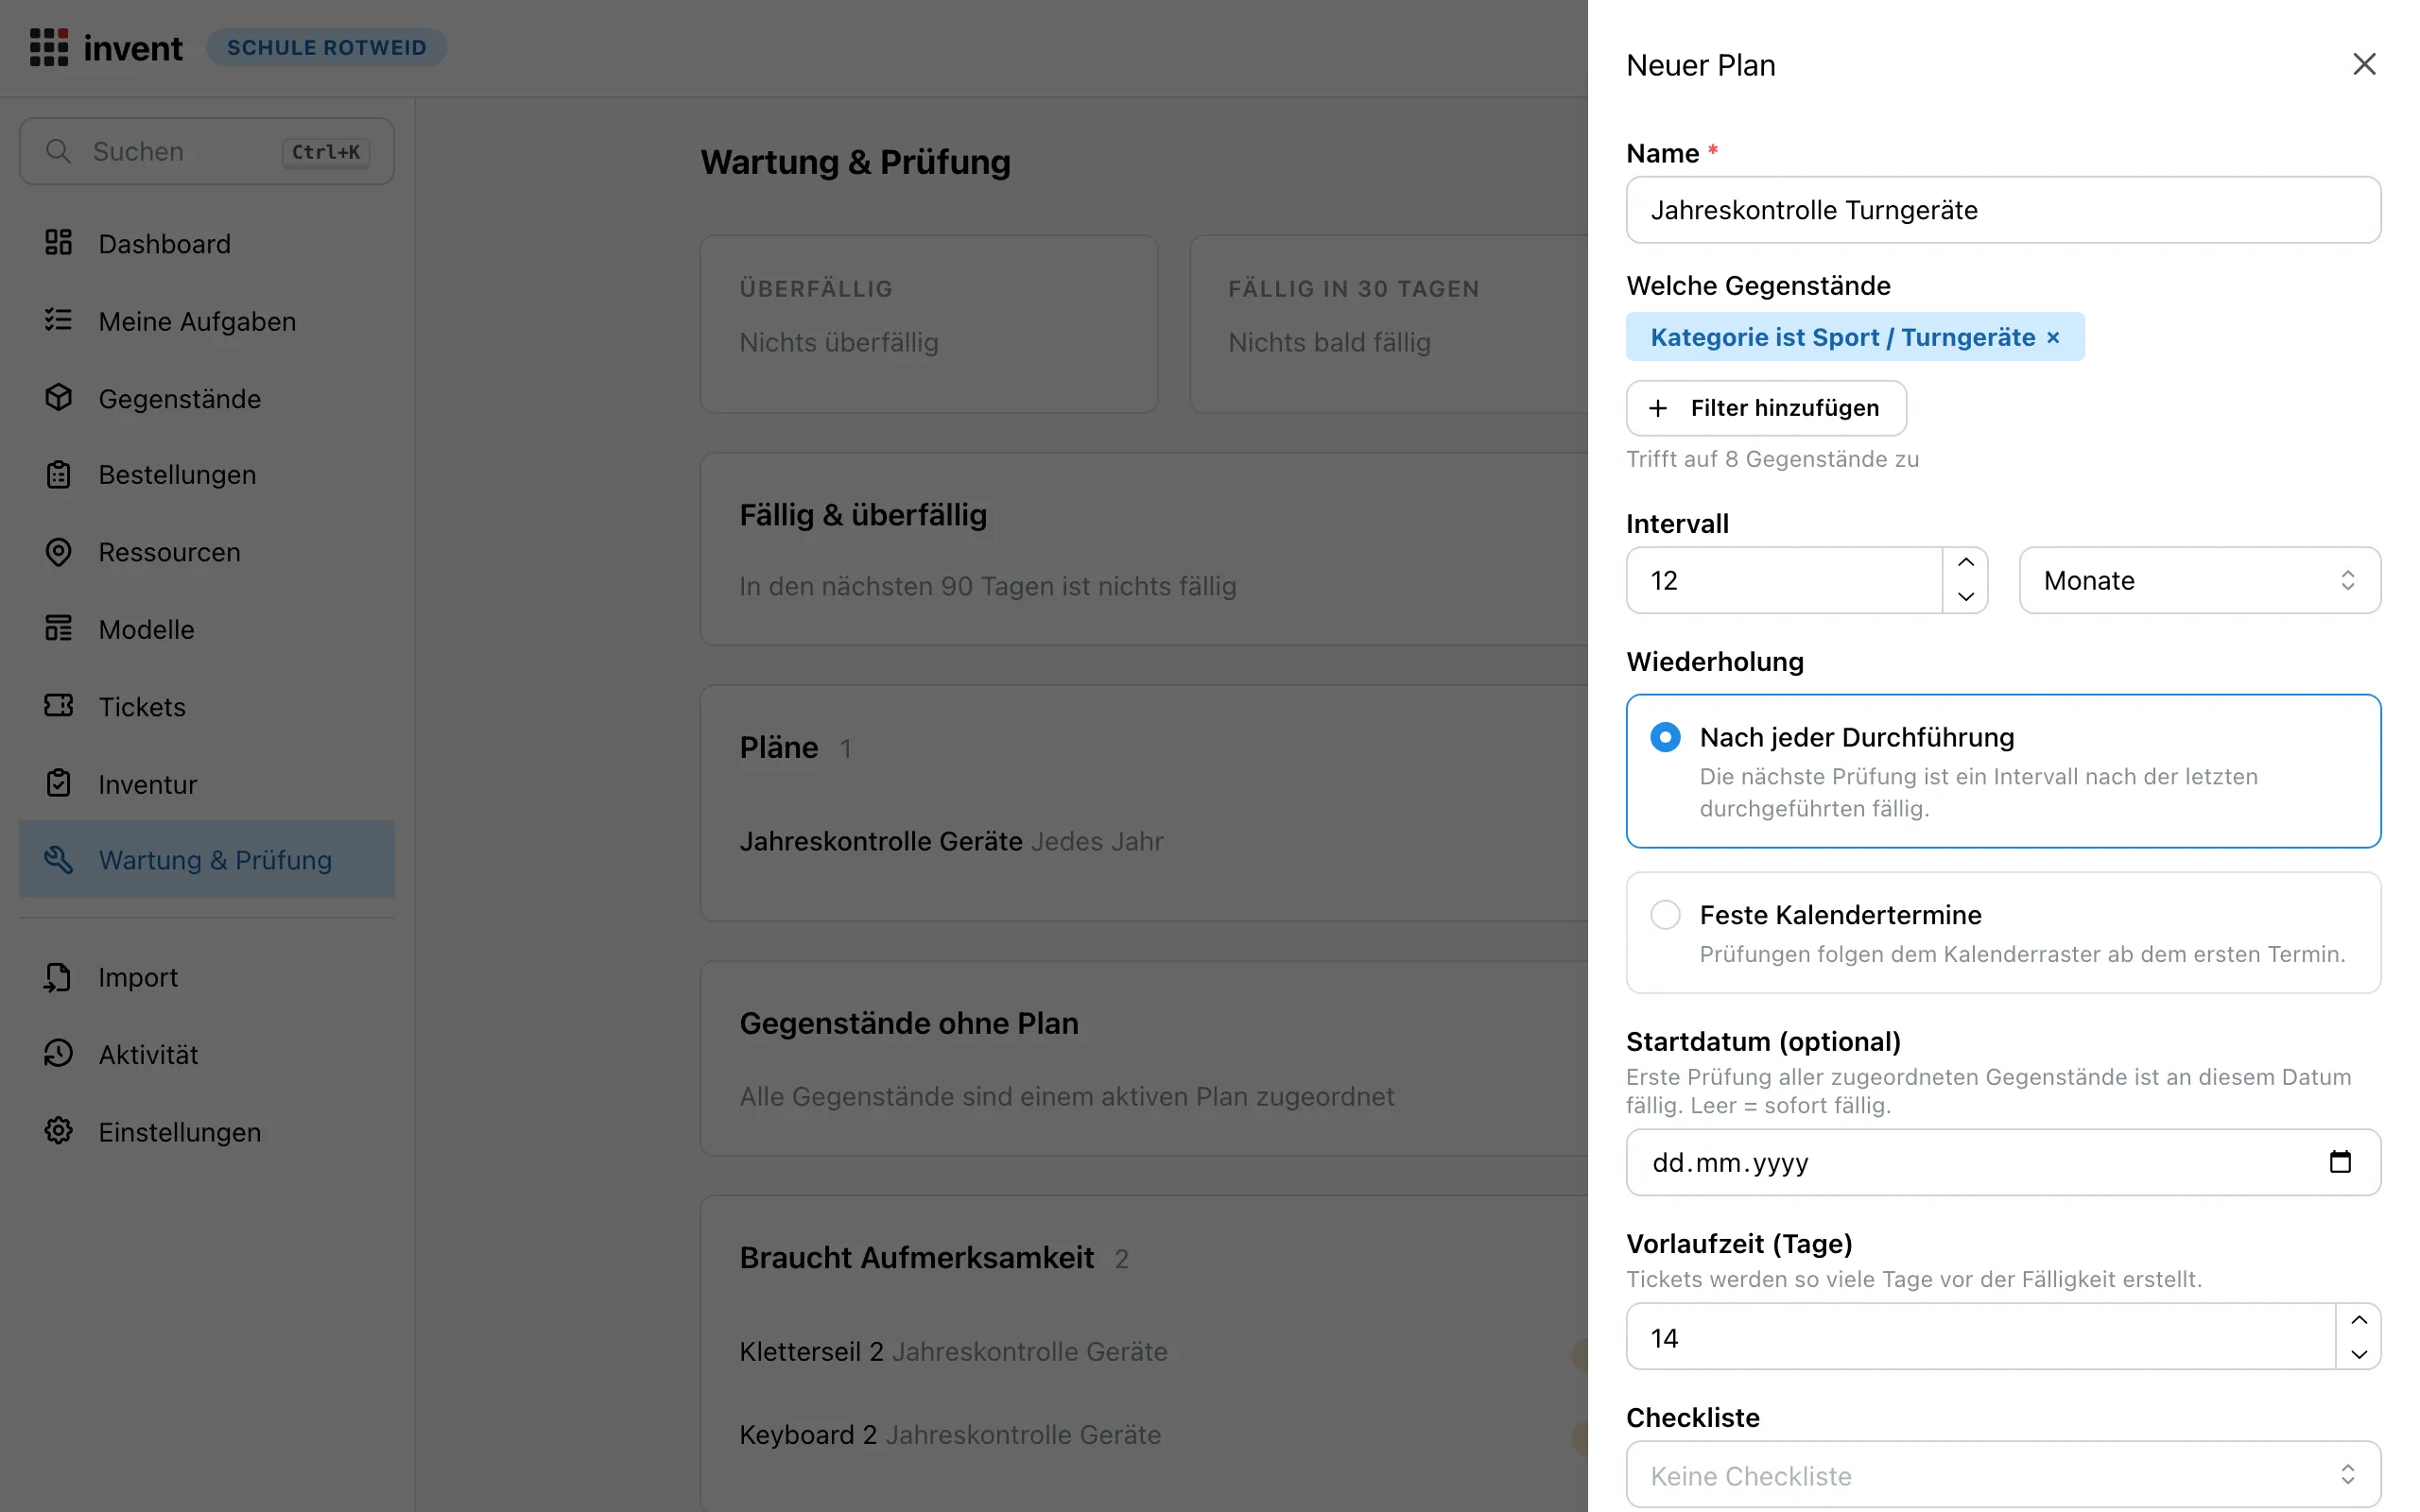The image size is (2420, 1512).
Task: Click the Tickets icon in sidebar
Action: [58, 706]
